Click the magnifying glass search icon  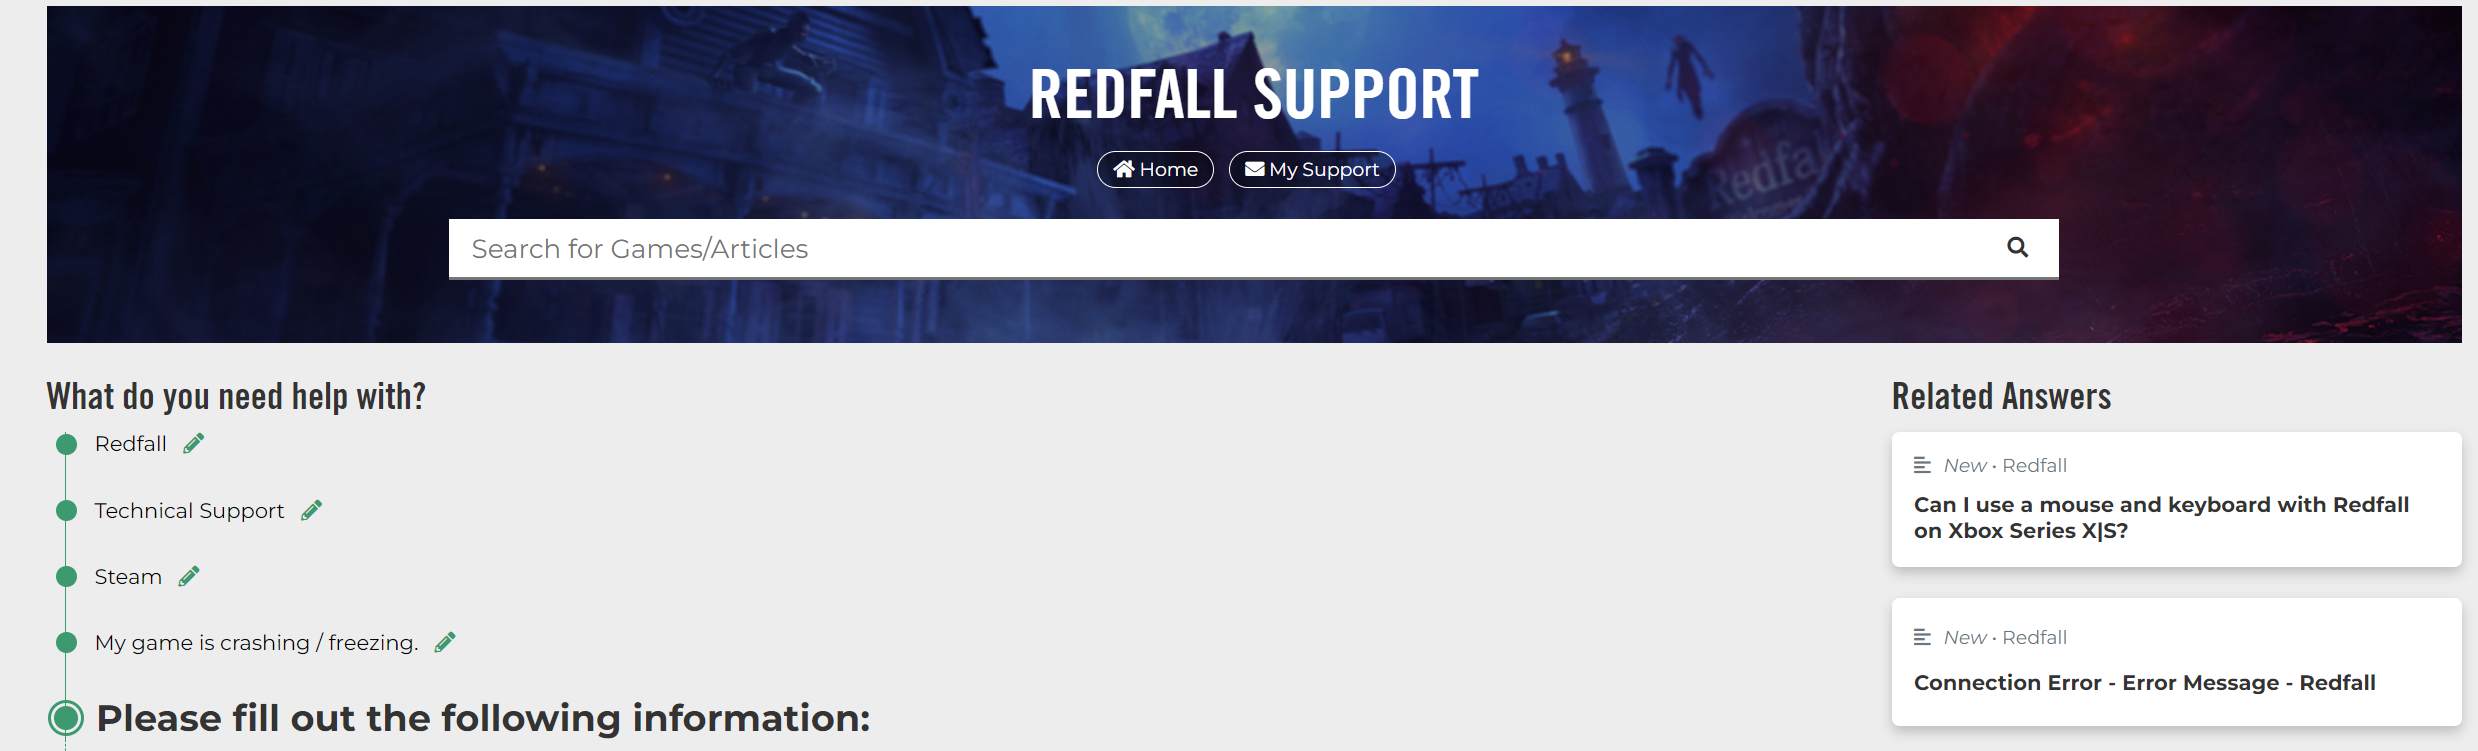point(2017,247)
